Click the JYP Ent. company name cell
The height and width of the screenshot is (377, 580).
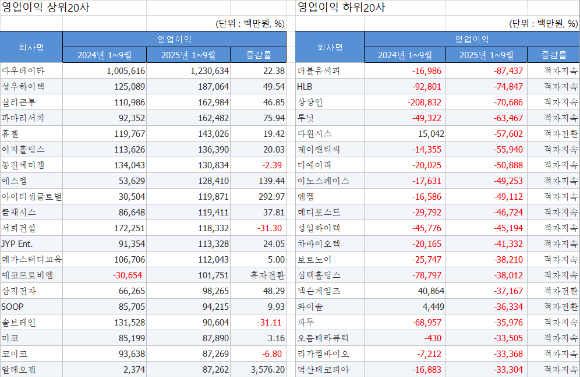pyautogui.click(x=31, y=244)
